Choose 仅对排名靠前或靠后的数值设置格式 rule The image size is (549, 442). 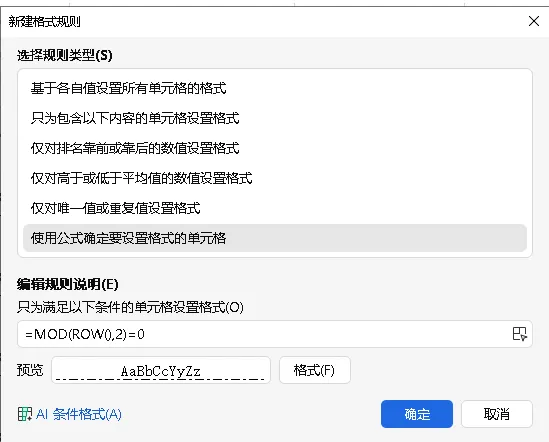[x=275, y=148]
